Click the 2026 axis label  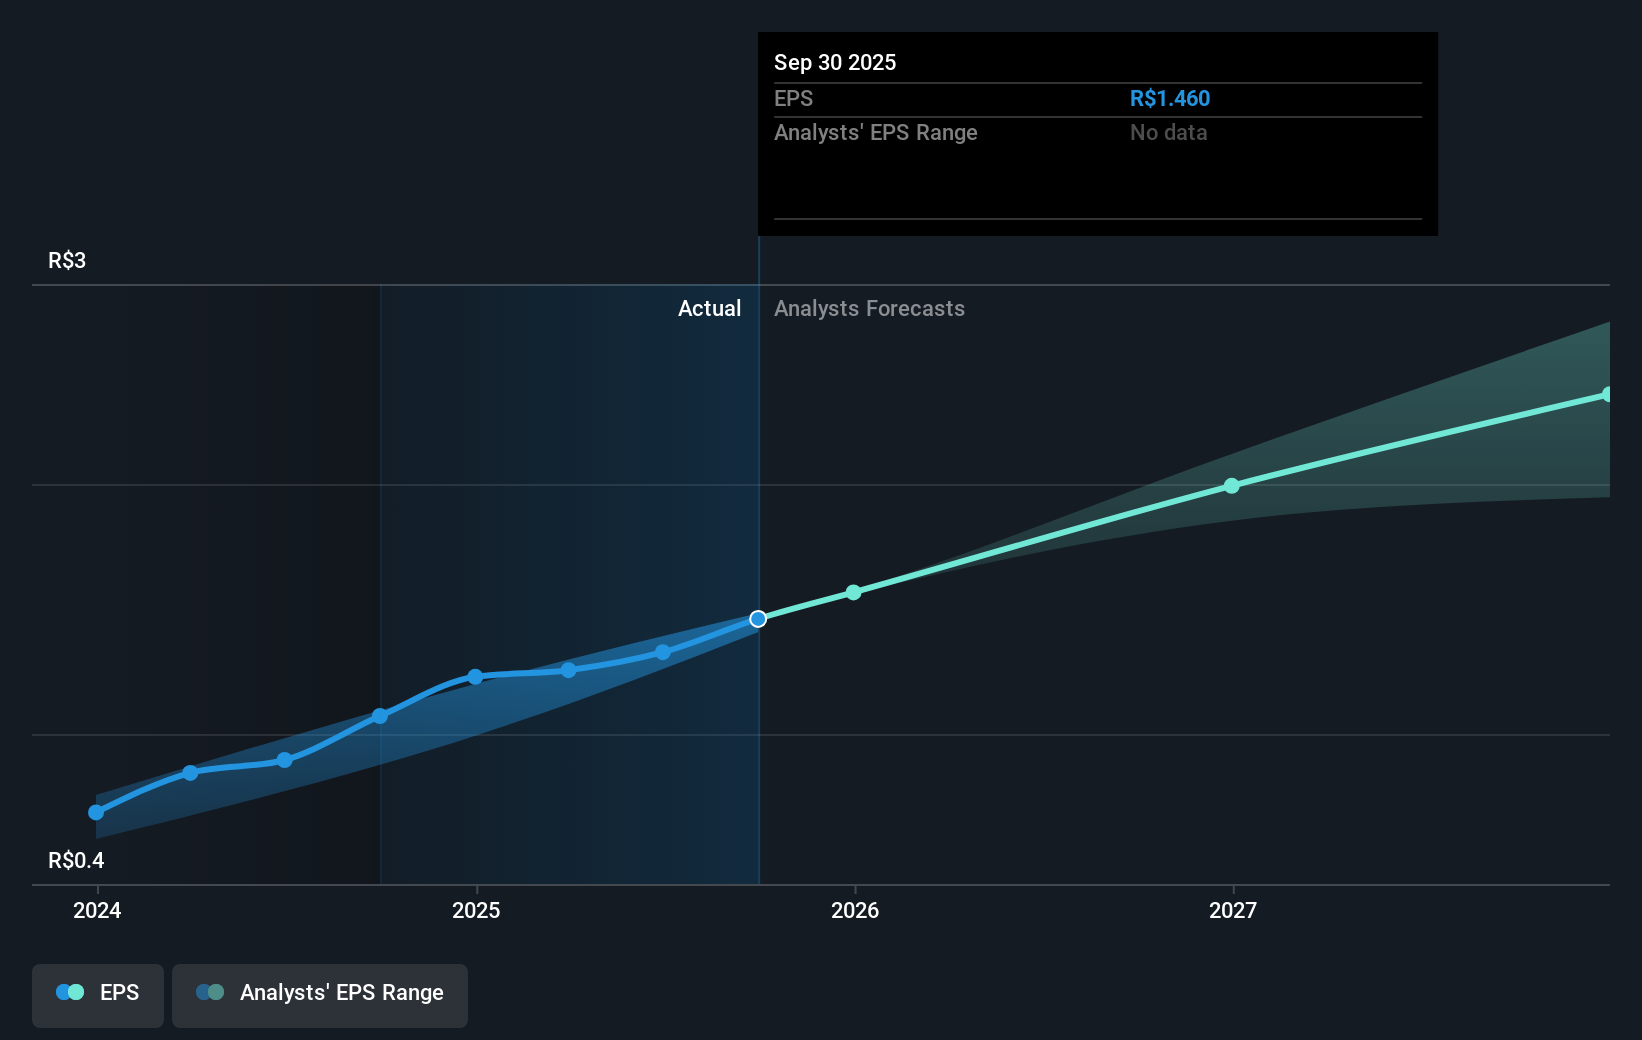point(853,910)
